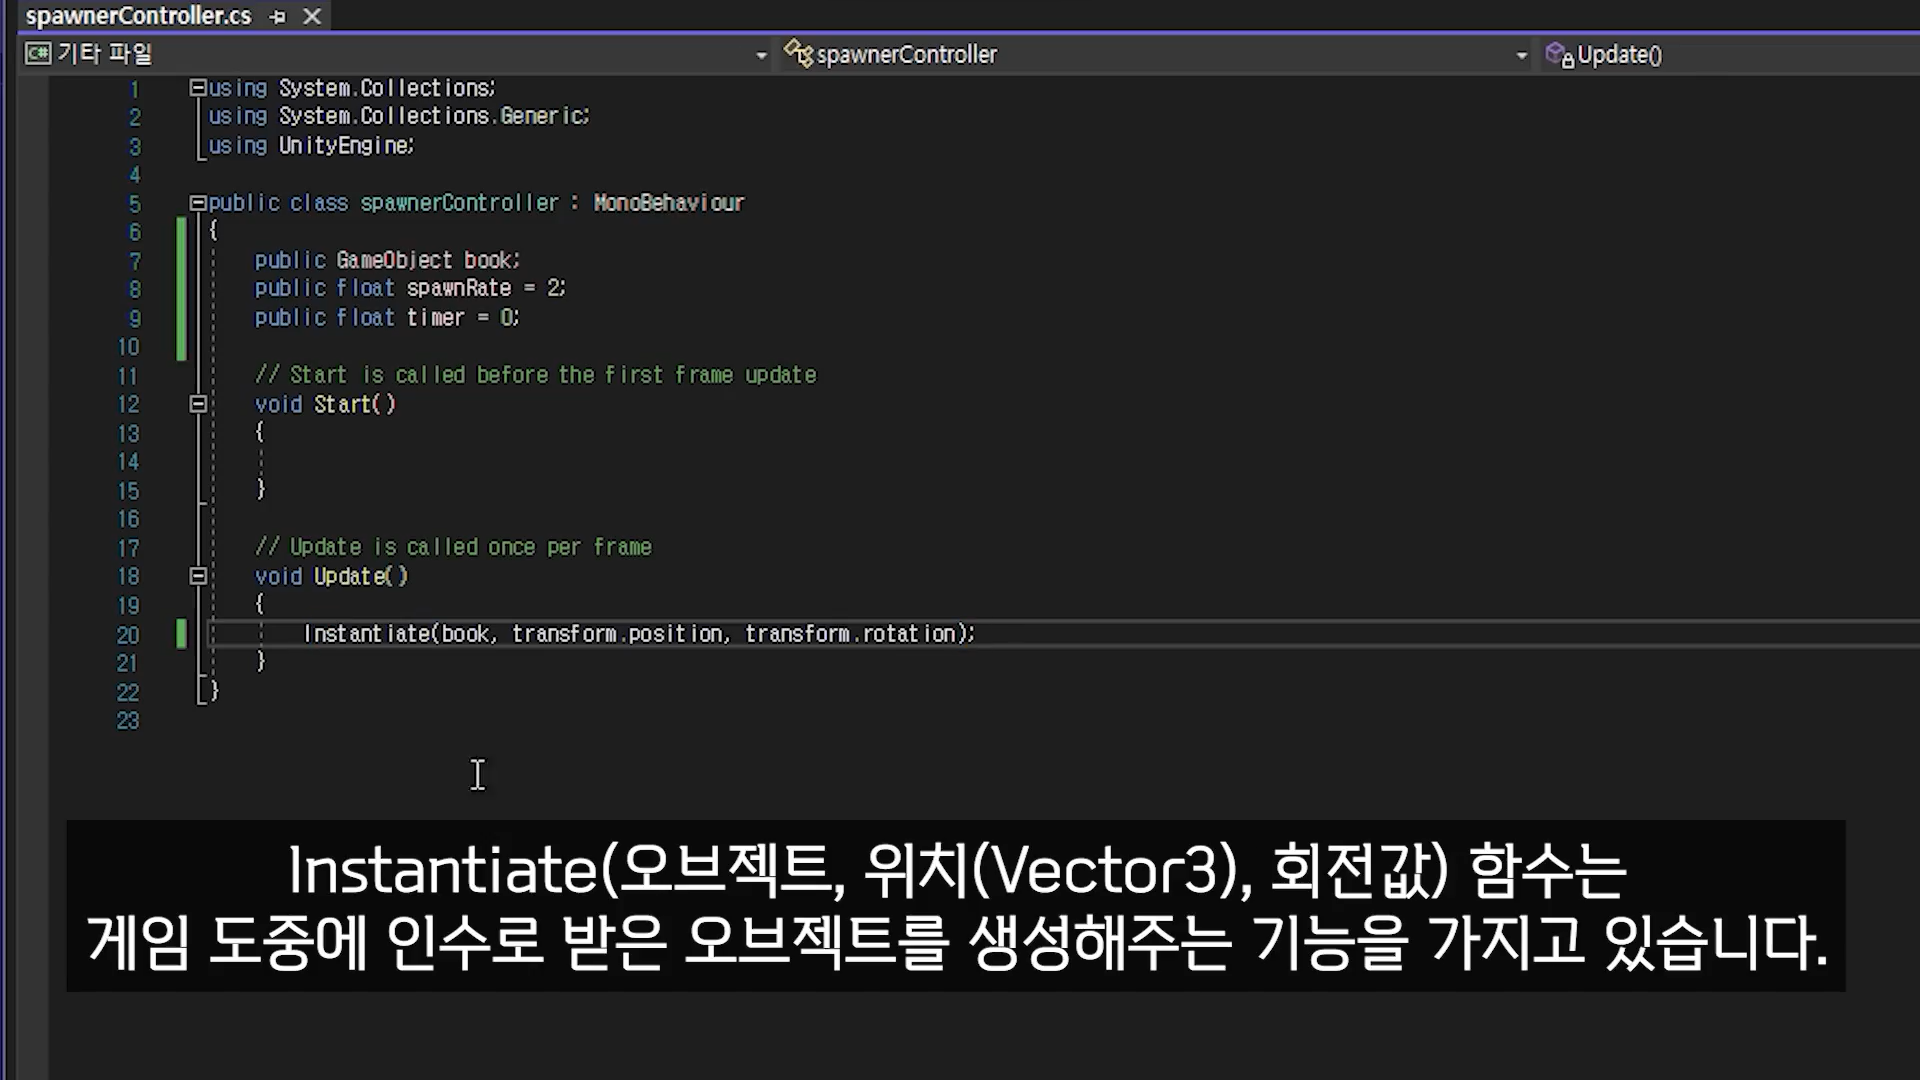
Task: Click the C# project icon beside 기타 파일
Action: click(x=38, y=54)
